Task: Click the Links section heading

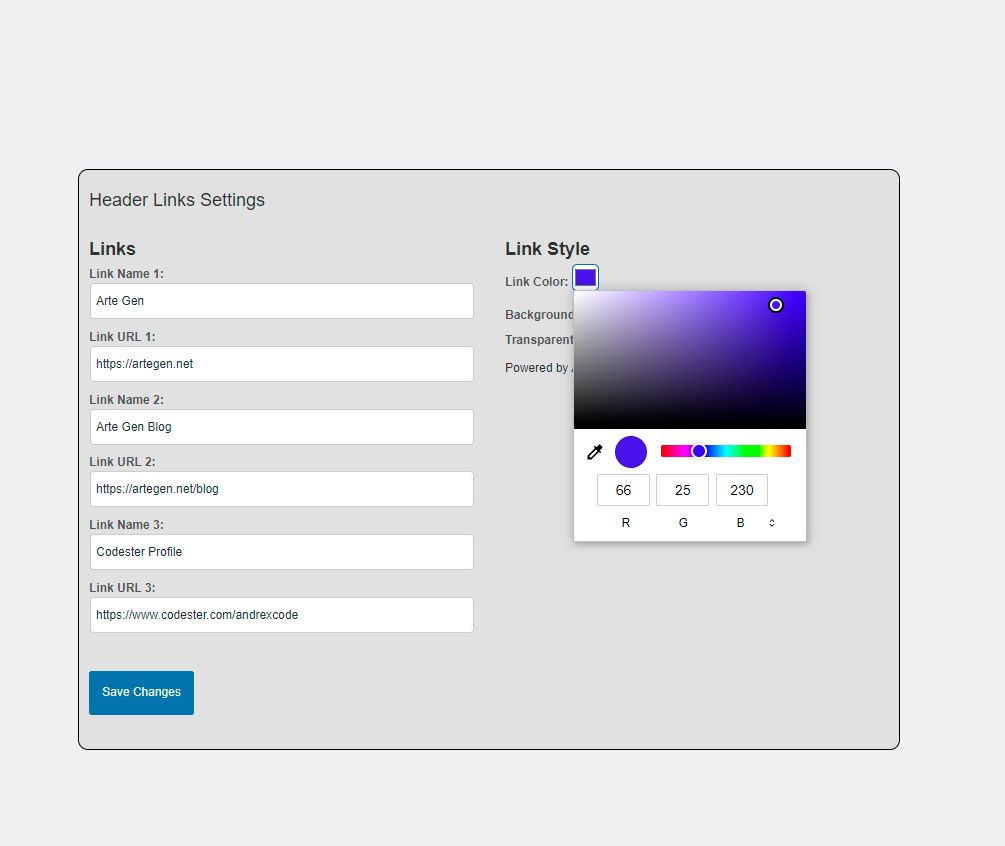Action: pyautogui.click(x=112, y=249)
